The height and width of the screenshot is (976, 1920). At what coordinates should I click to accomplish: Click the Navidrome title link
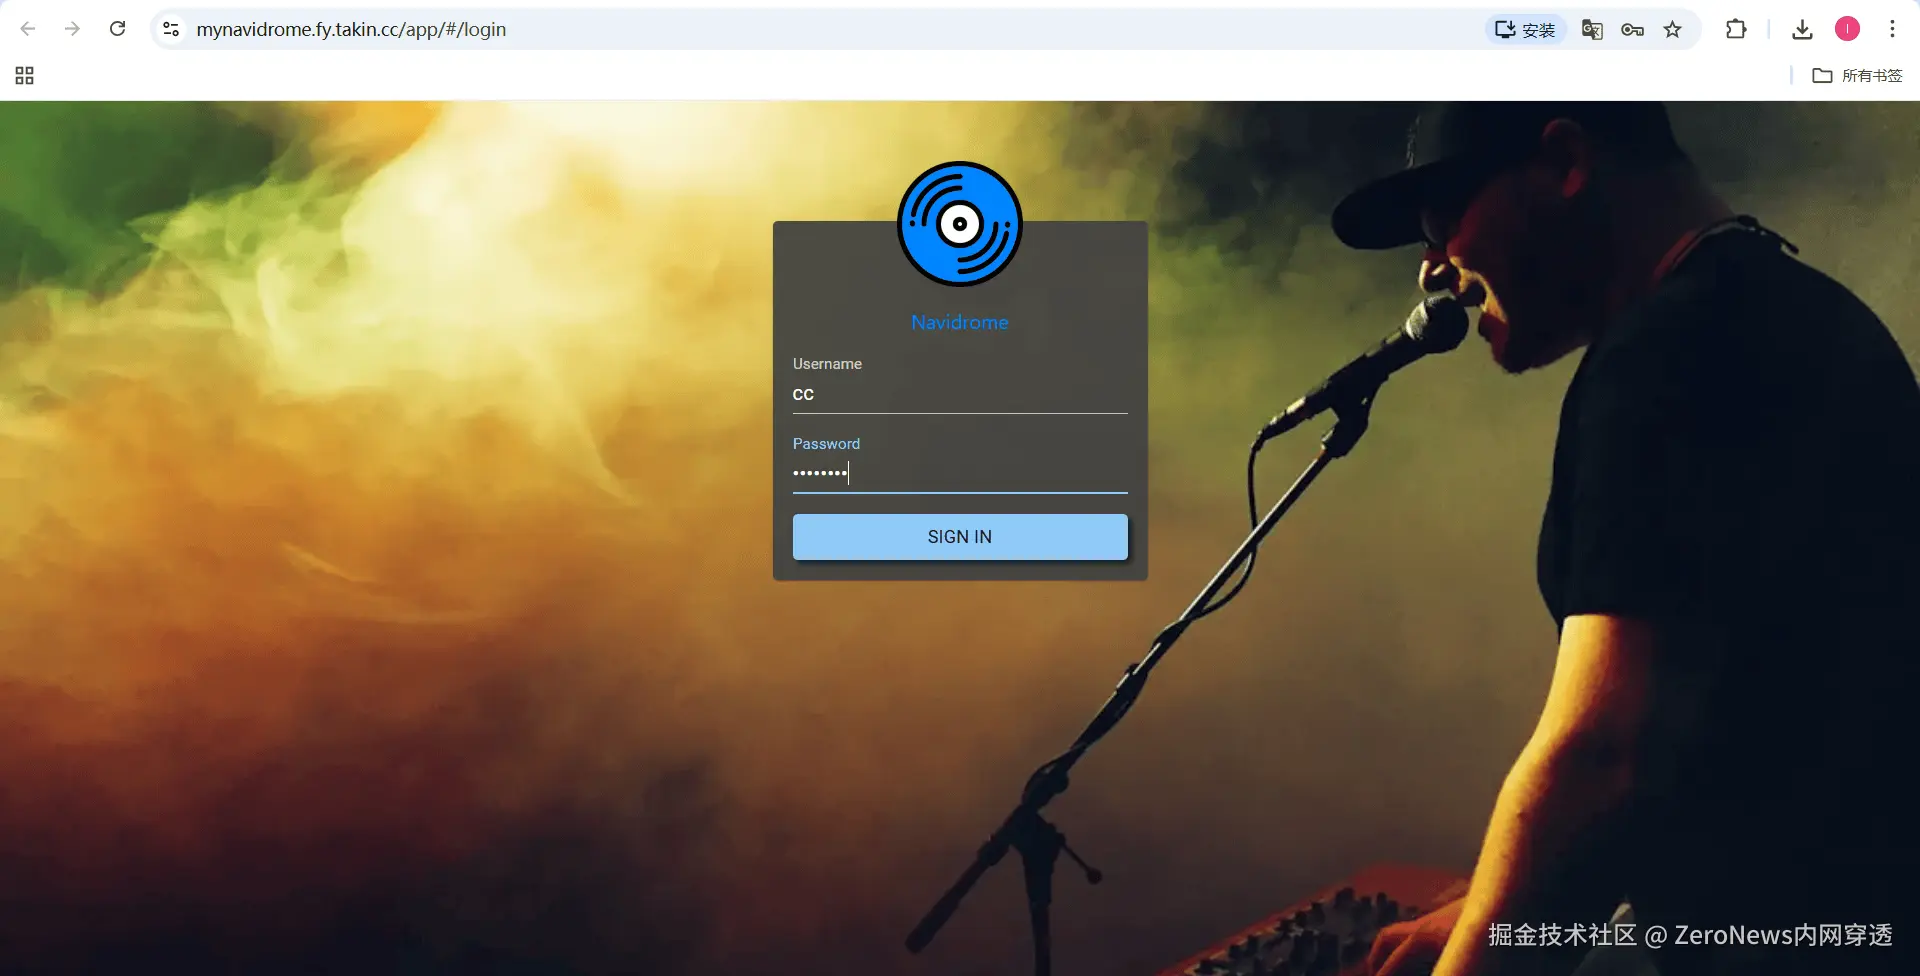[960, 322]
